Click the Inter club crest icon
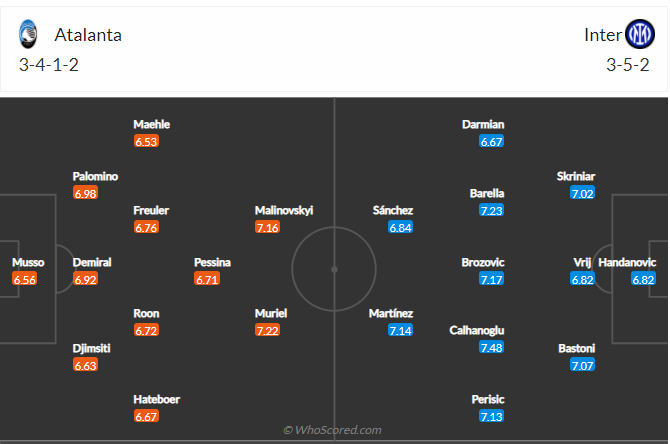 [638, 35]
